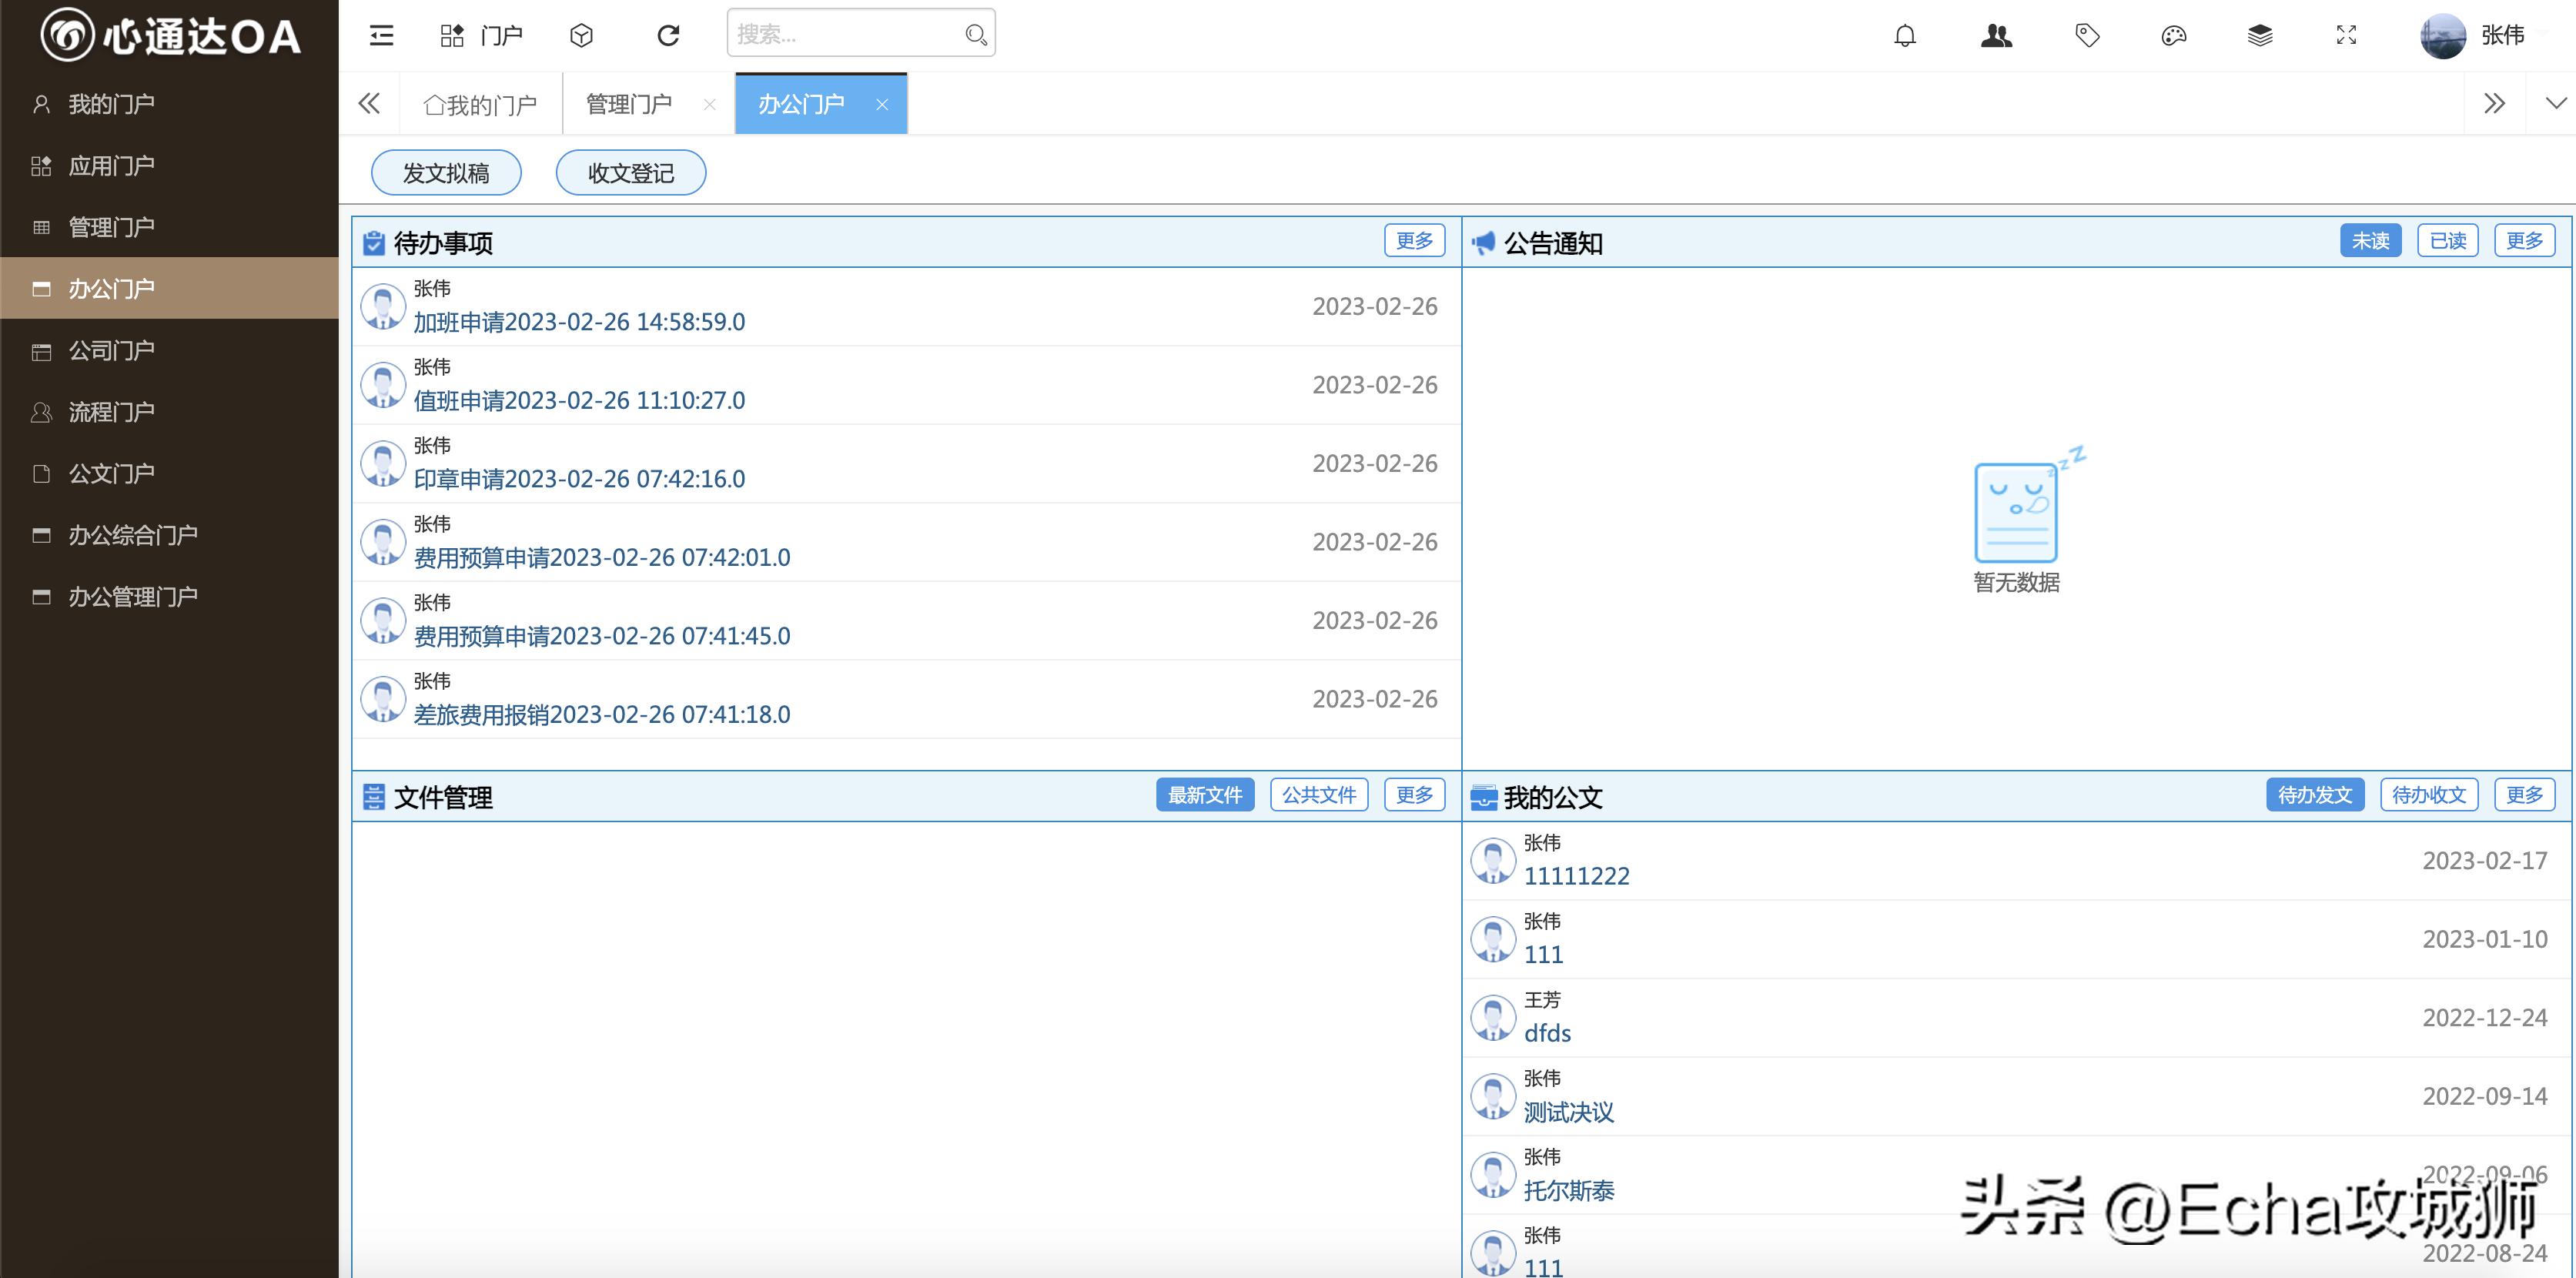Expand hidden tabs via the right chevron
This screenshot has width=2576, height=1278.
pos(2495,103)
